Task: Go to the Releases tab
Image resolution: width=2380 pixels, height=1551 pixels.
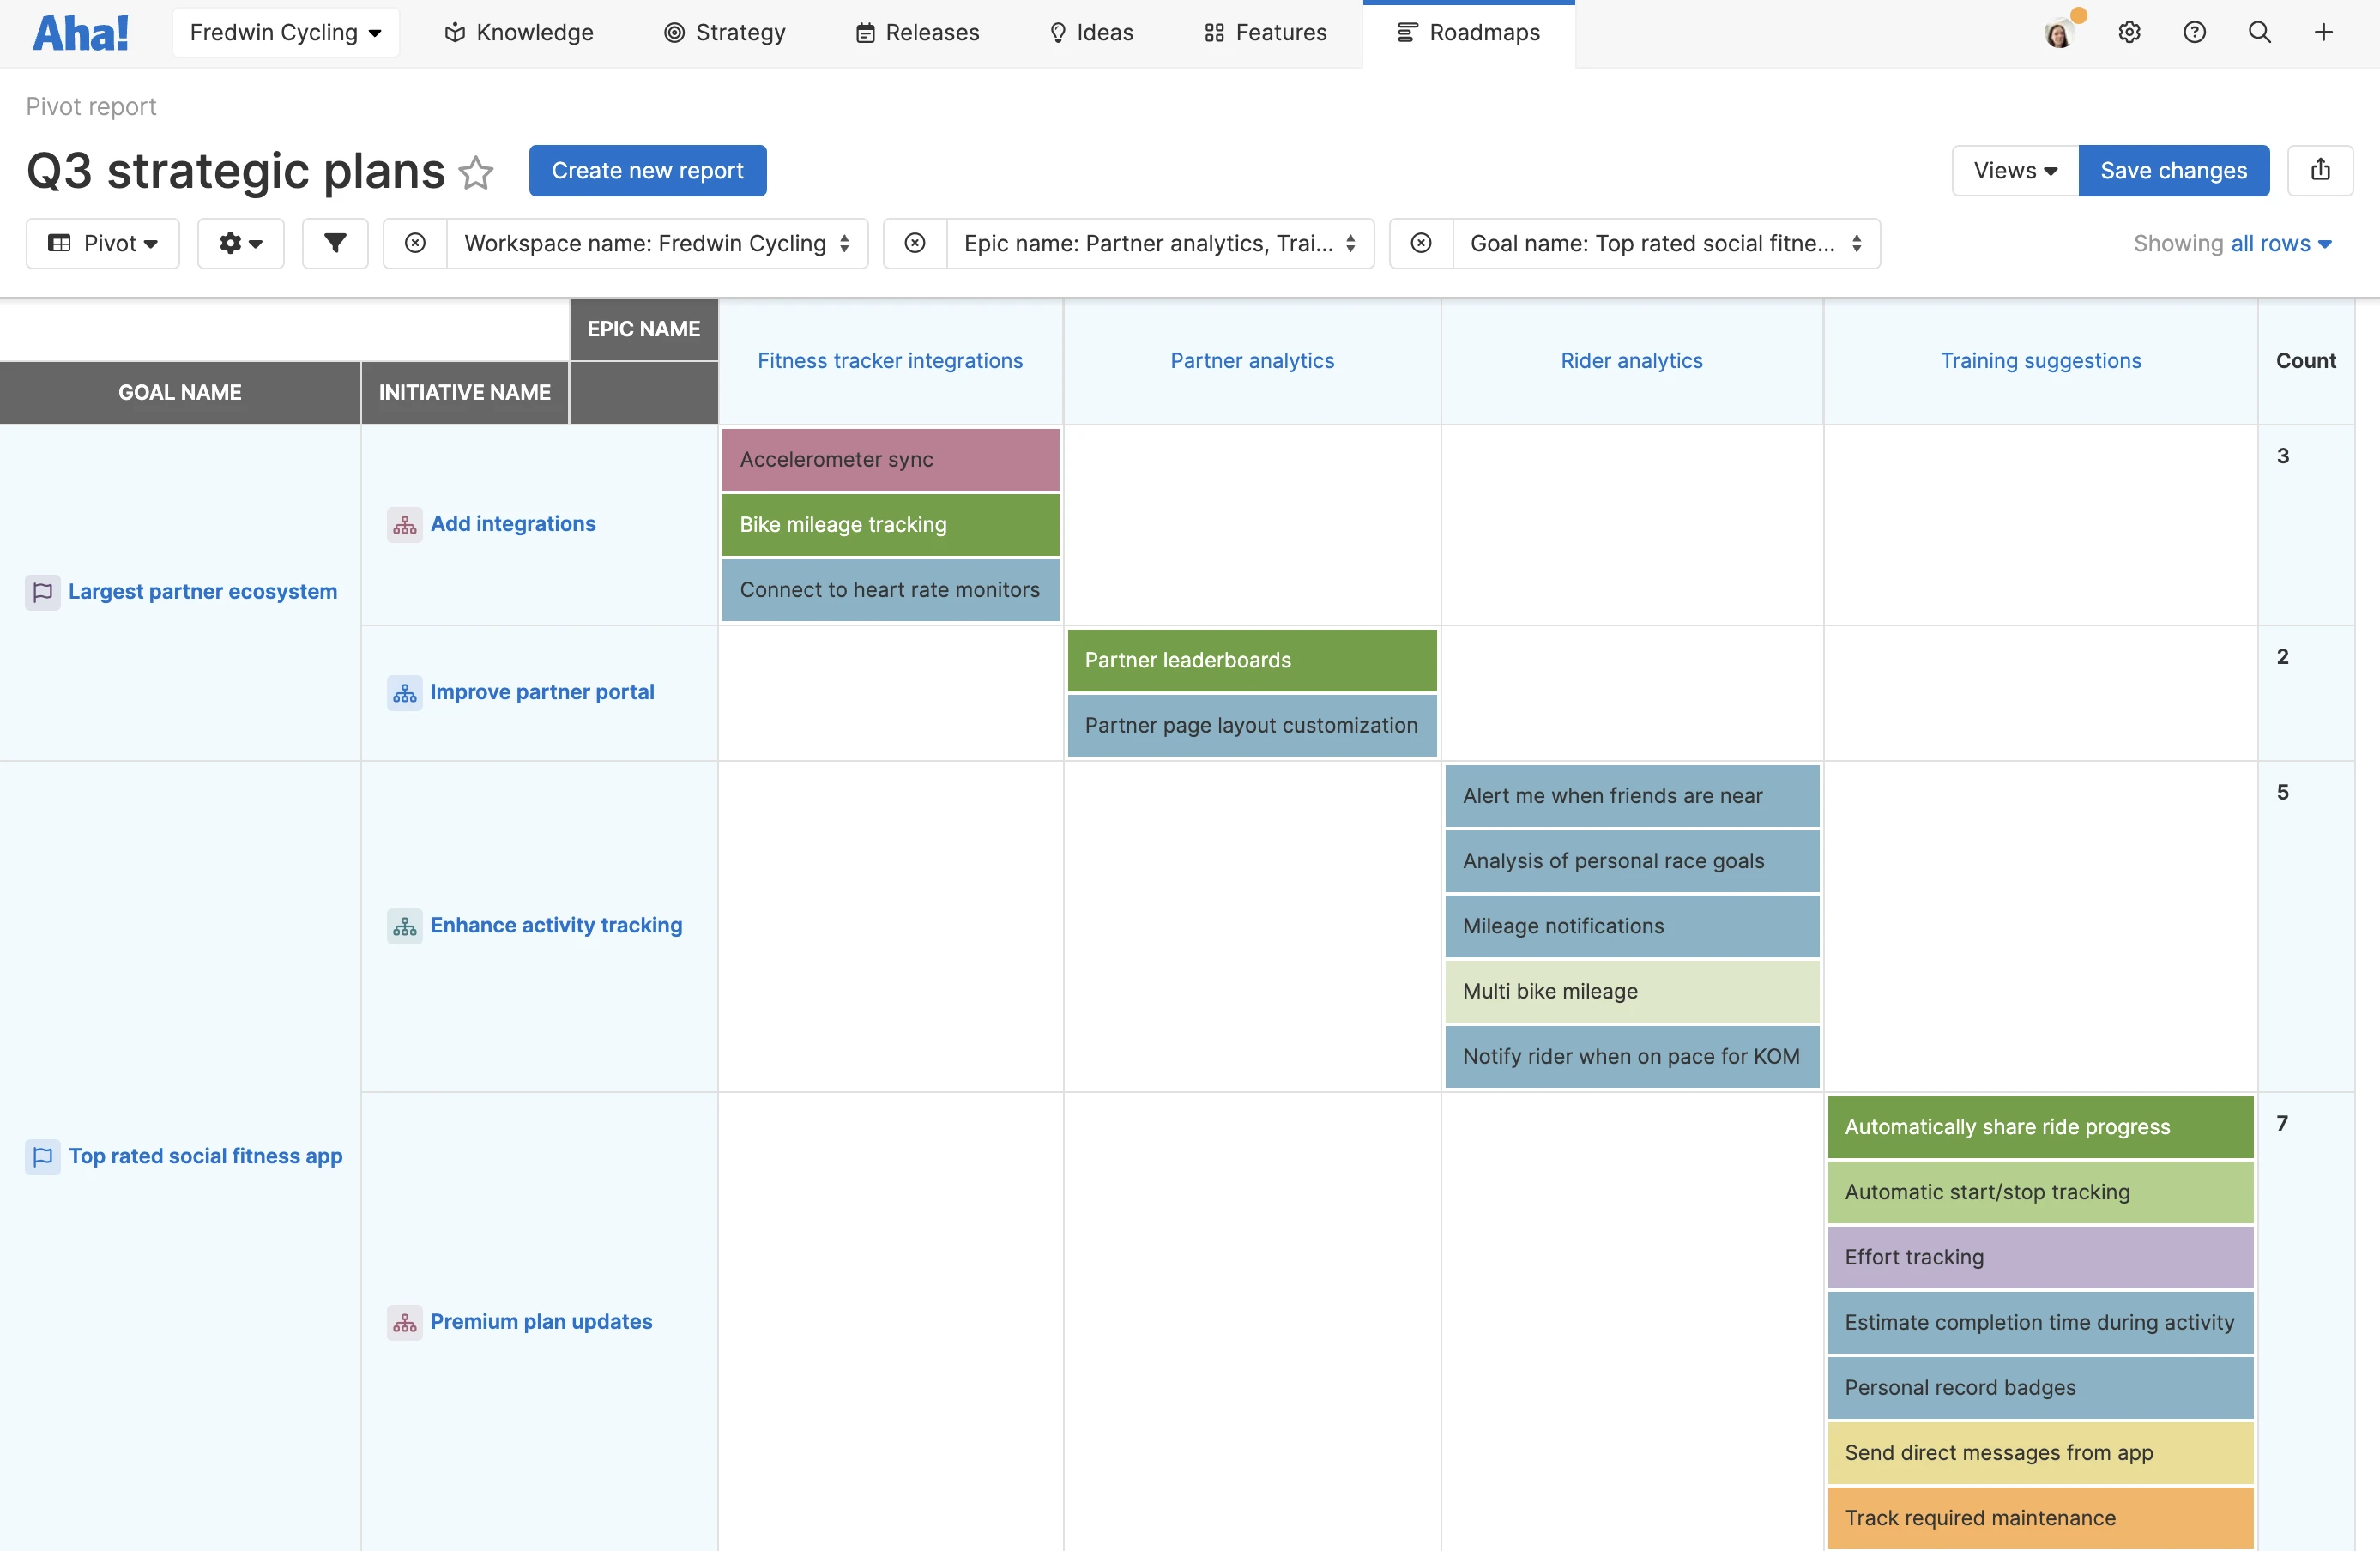Action: coord(917,32)
